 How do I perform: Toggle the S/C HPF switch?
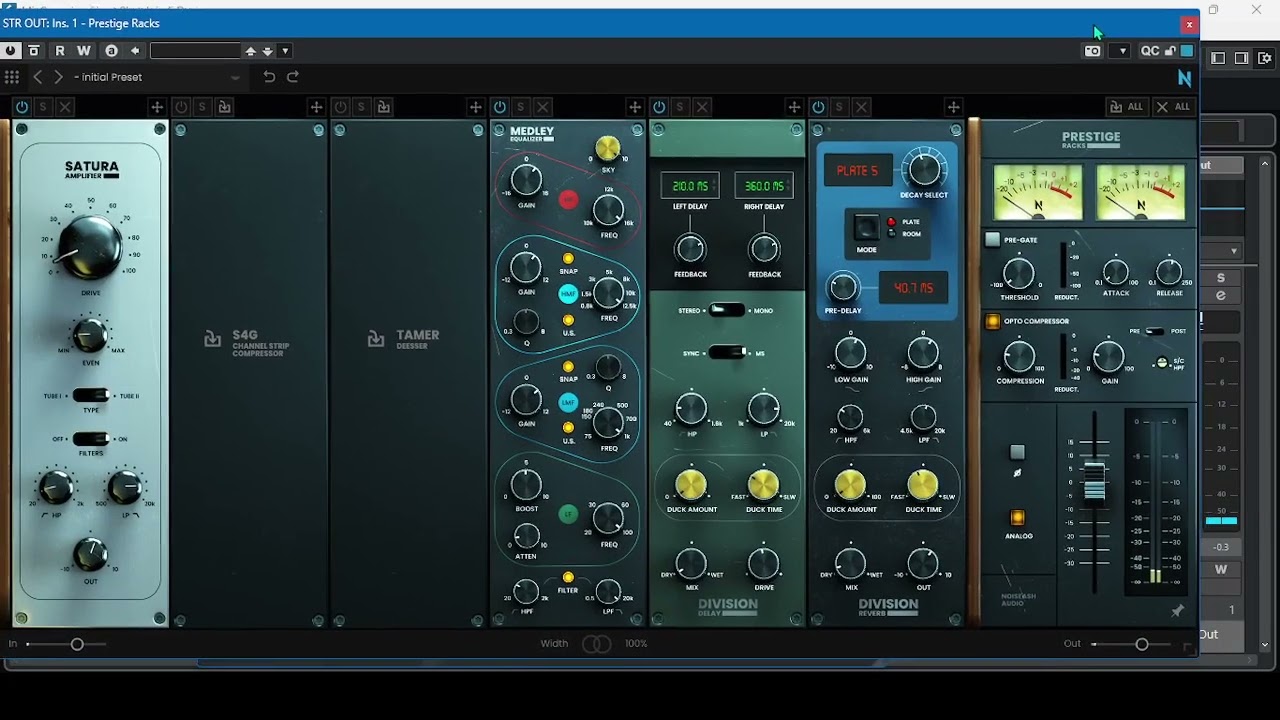tap(1162, 363)
